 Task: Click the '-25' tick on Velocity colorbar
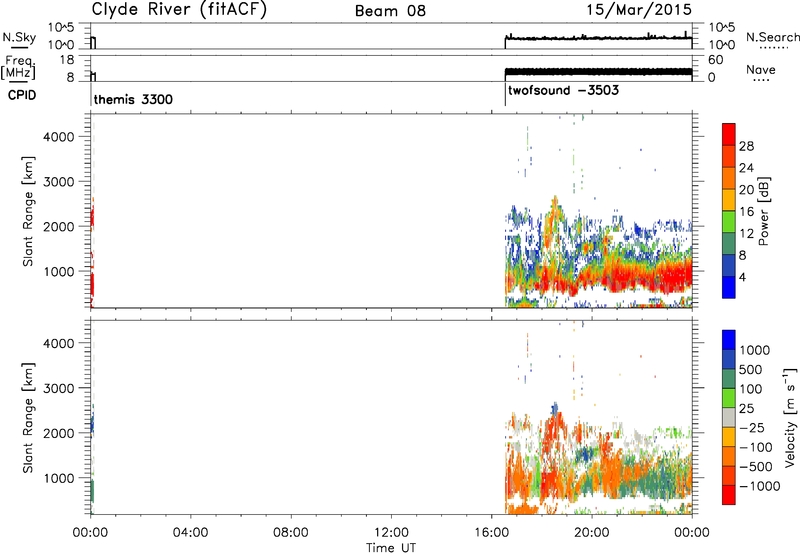(752, 427)
